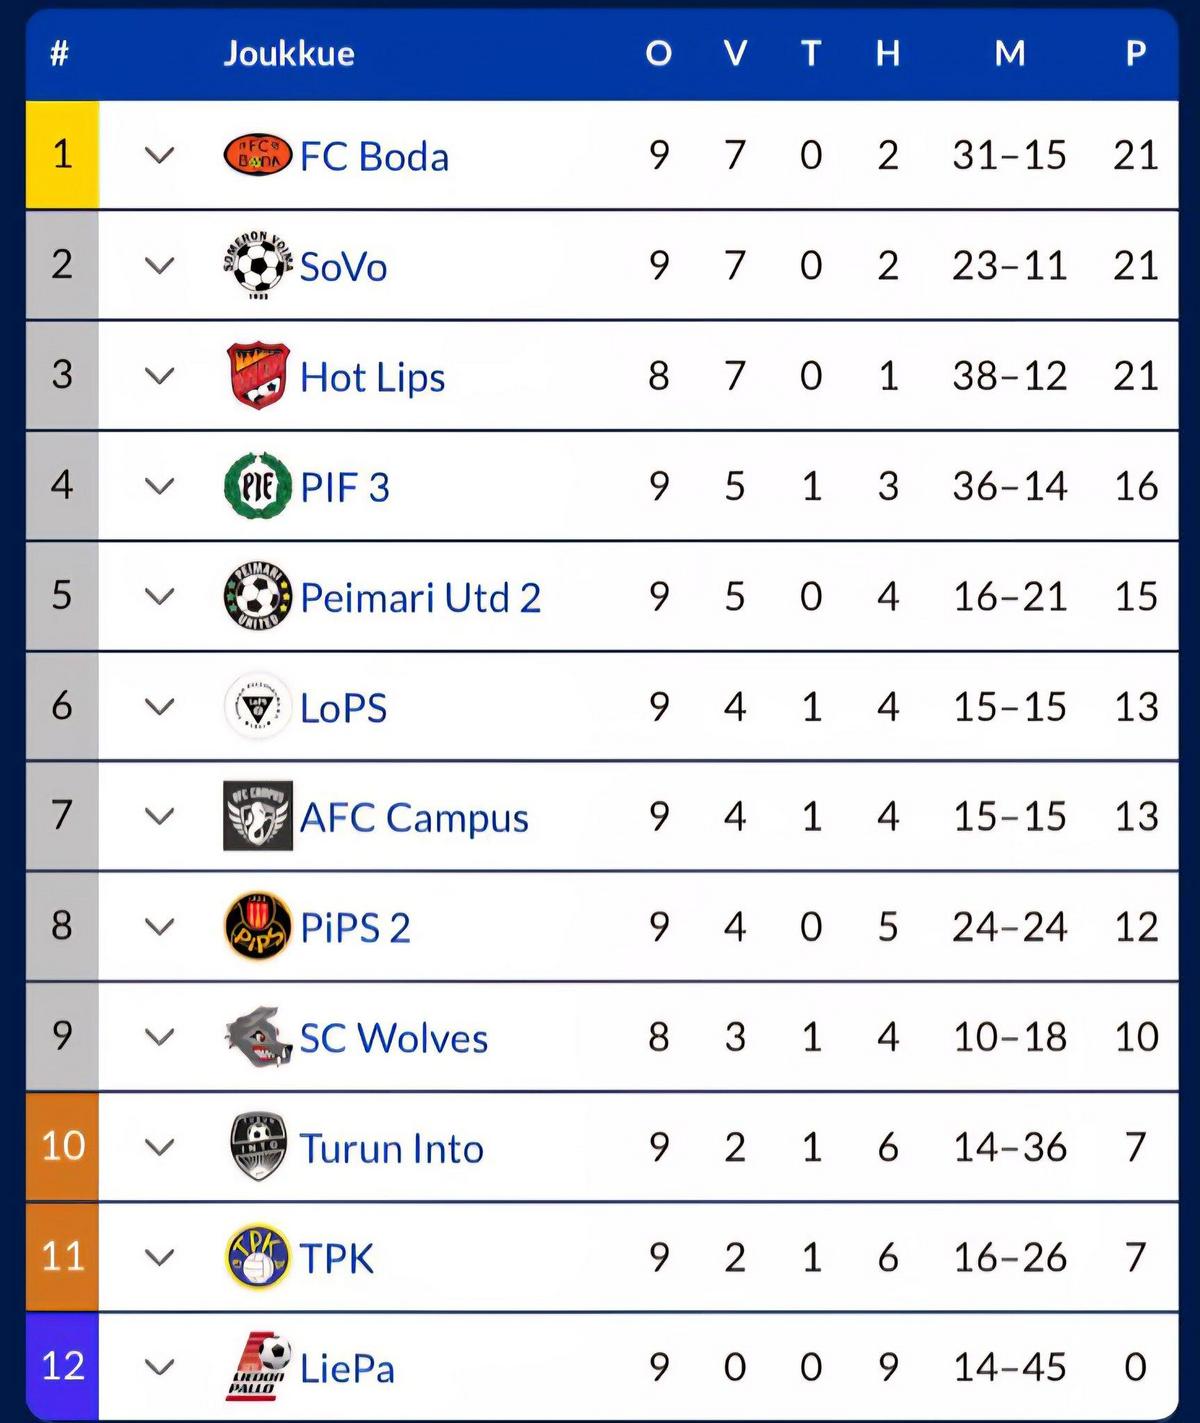Select the Joukkue column header
Viewport: 1200px width, 1423px height.
[x=289, y=53]
